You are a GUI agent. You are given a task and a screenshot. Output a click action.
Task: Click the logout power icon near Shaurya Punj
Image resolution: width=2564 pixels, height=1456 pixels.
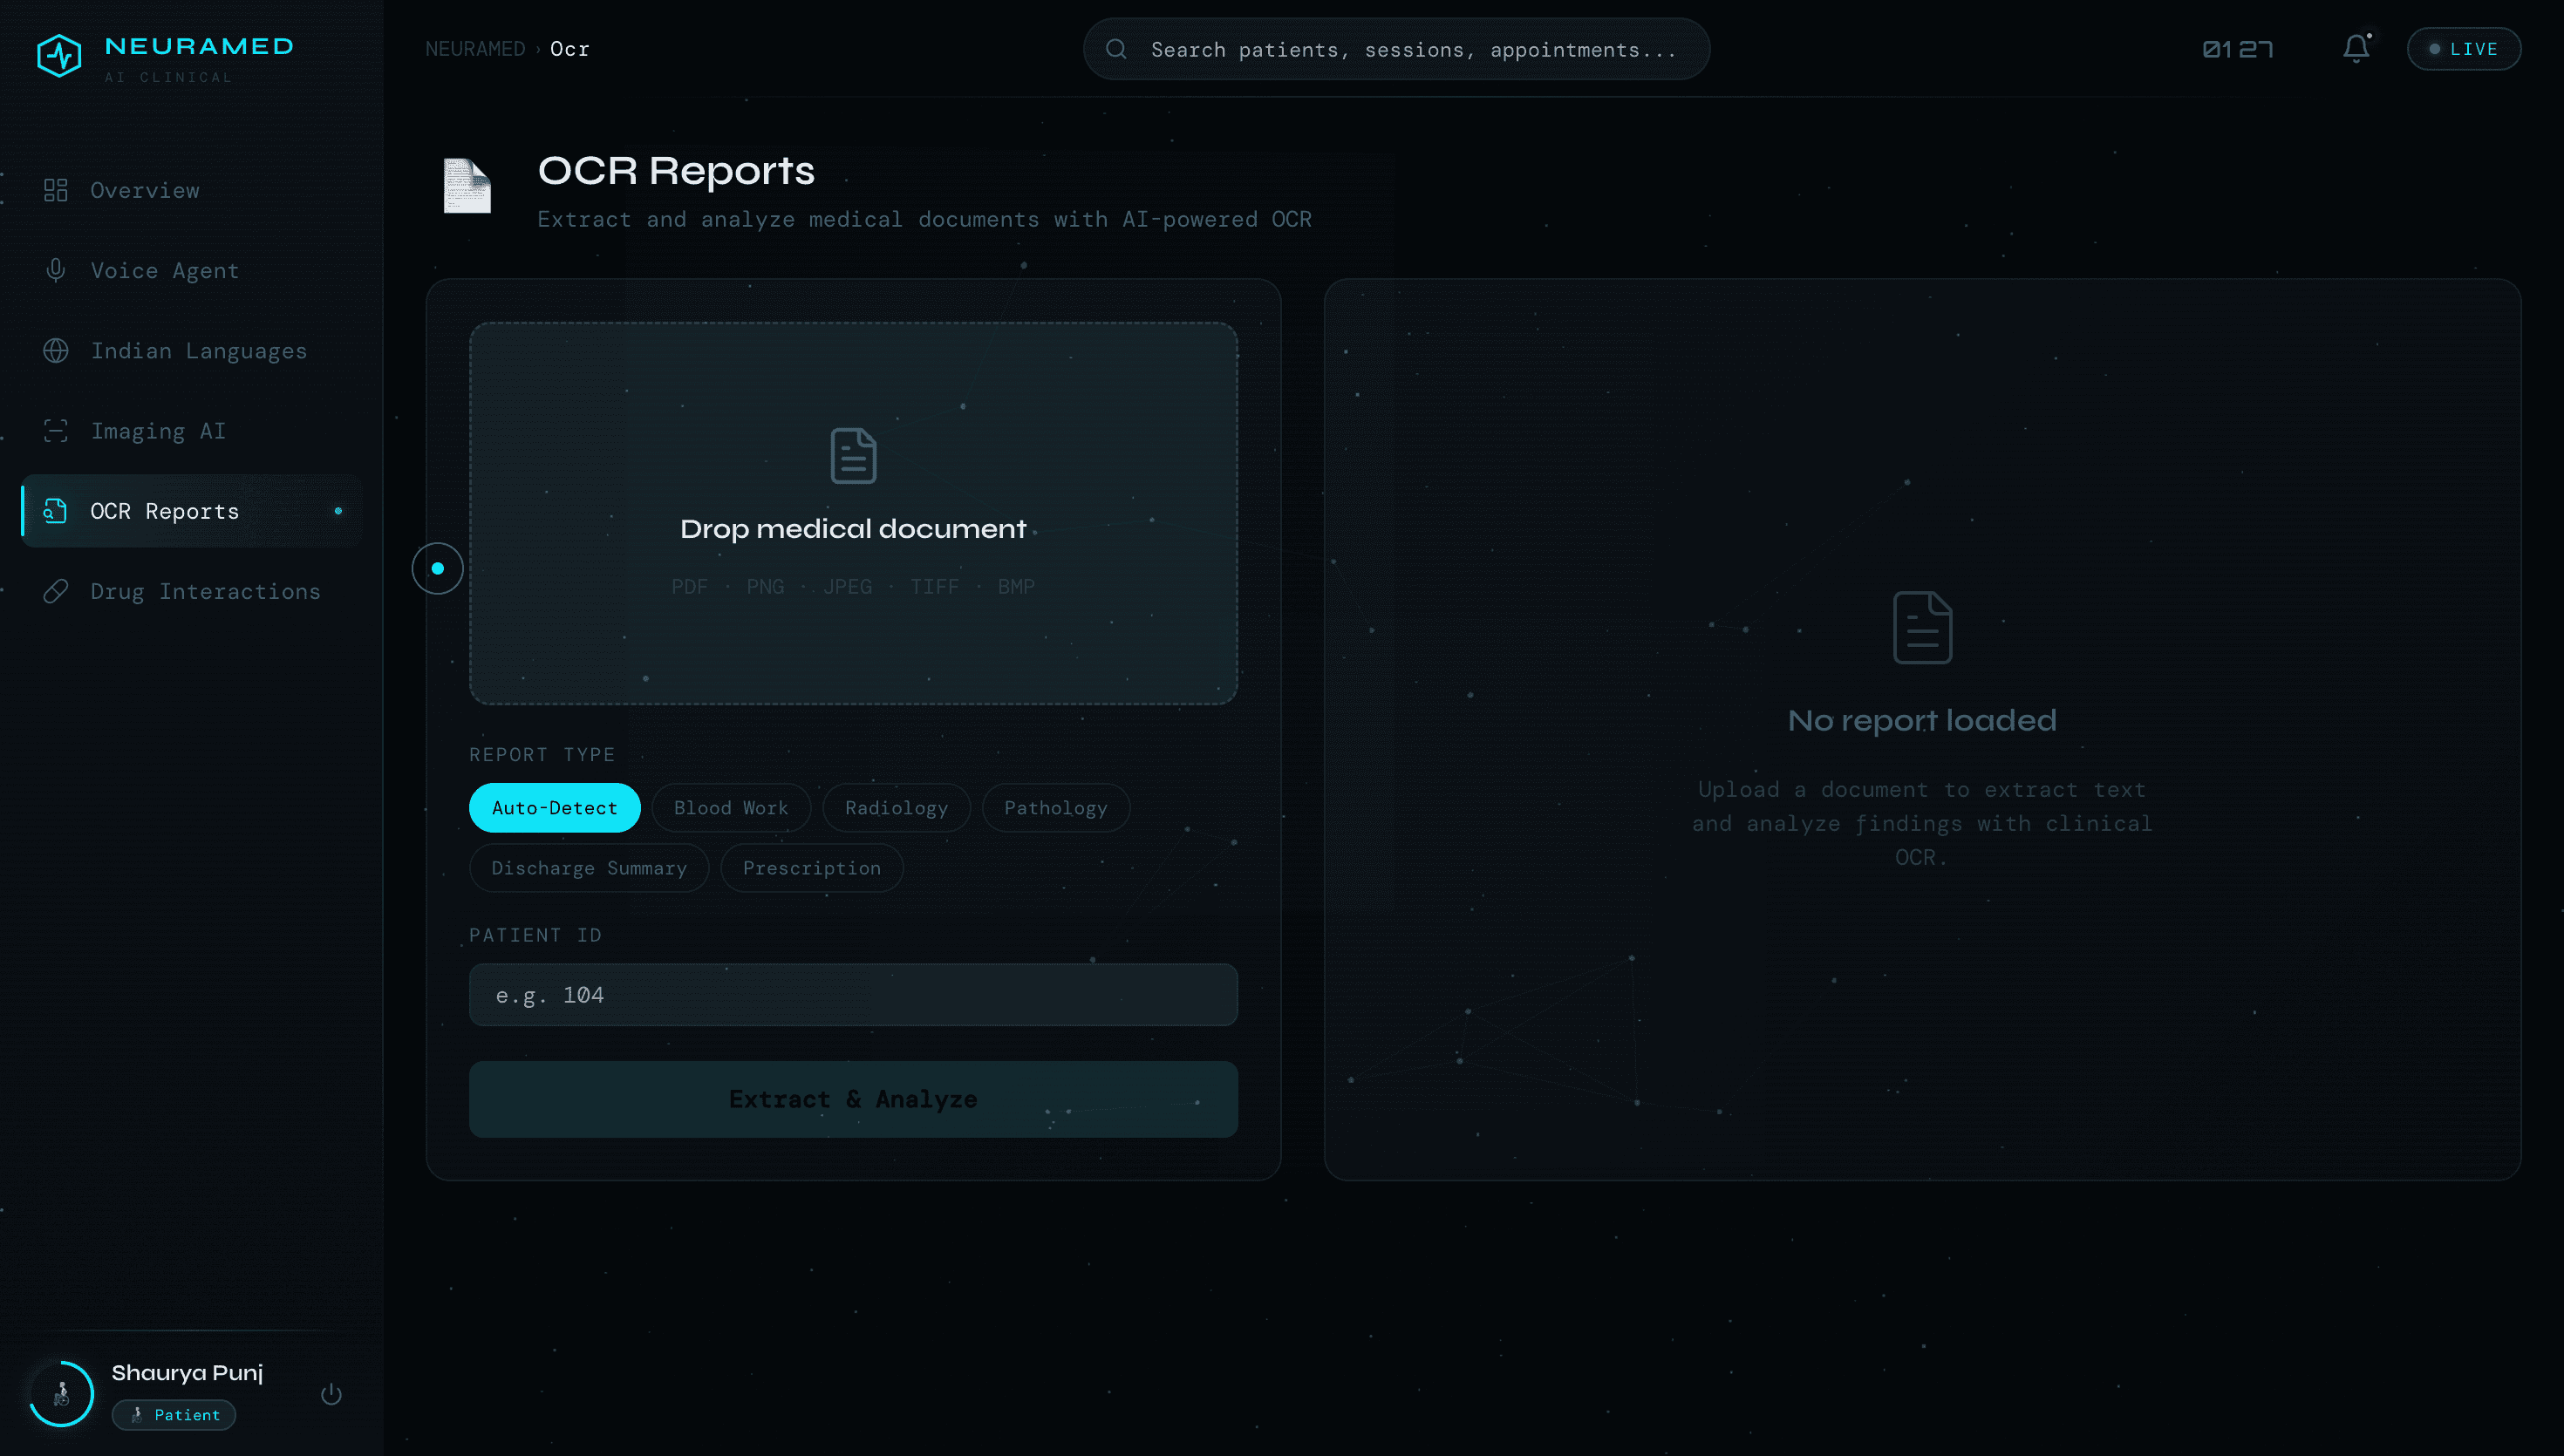[x=331, y=1393]
